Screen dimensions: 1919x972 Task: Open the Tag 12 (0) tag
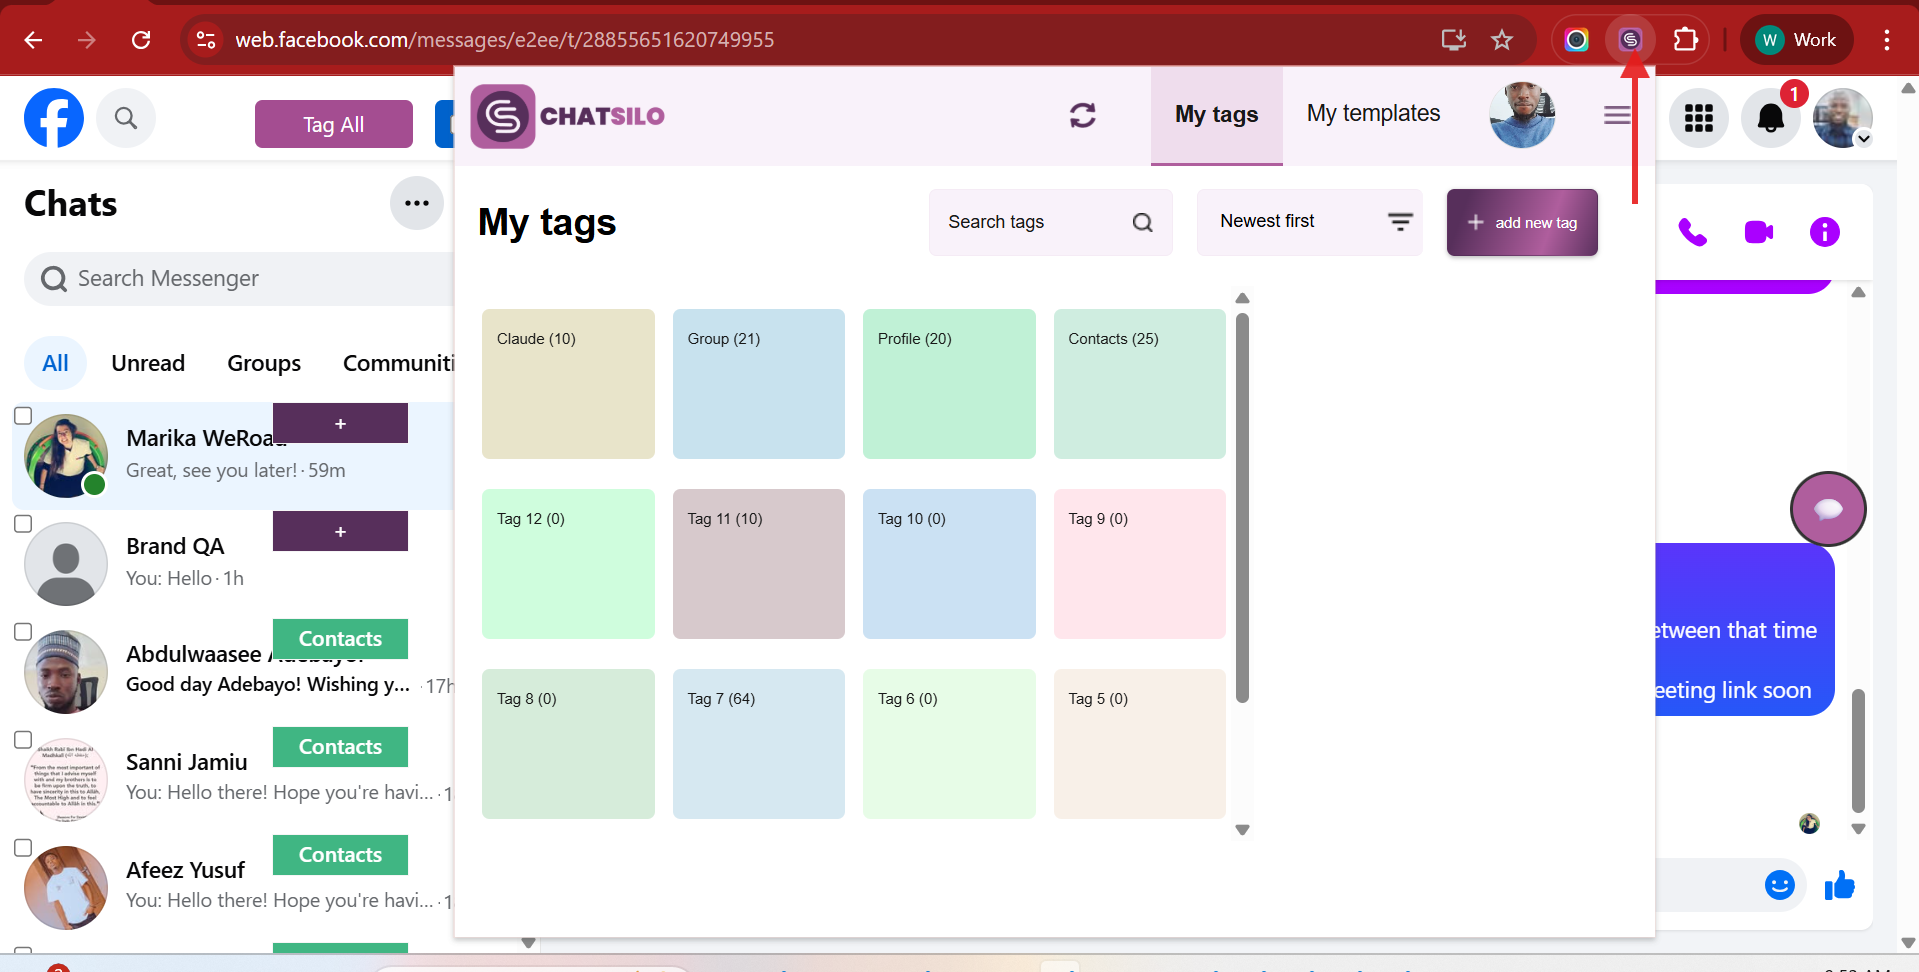tap(568, 564)
